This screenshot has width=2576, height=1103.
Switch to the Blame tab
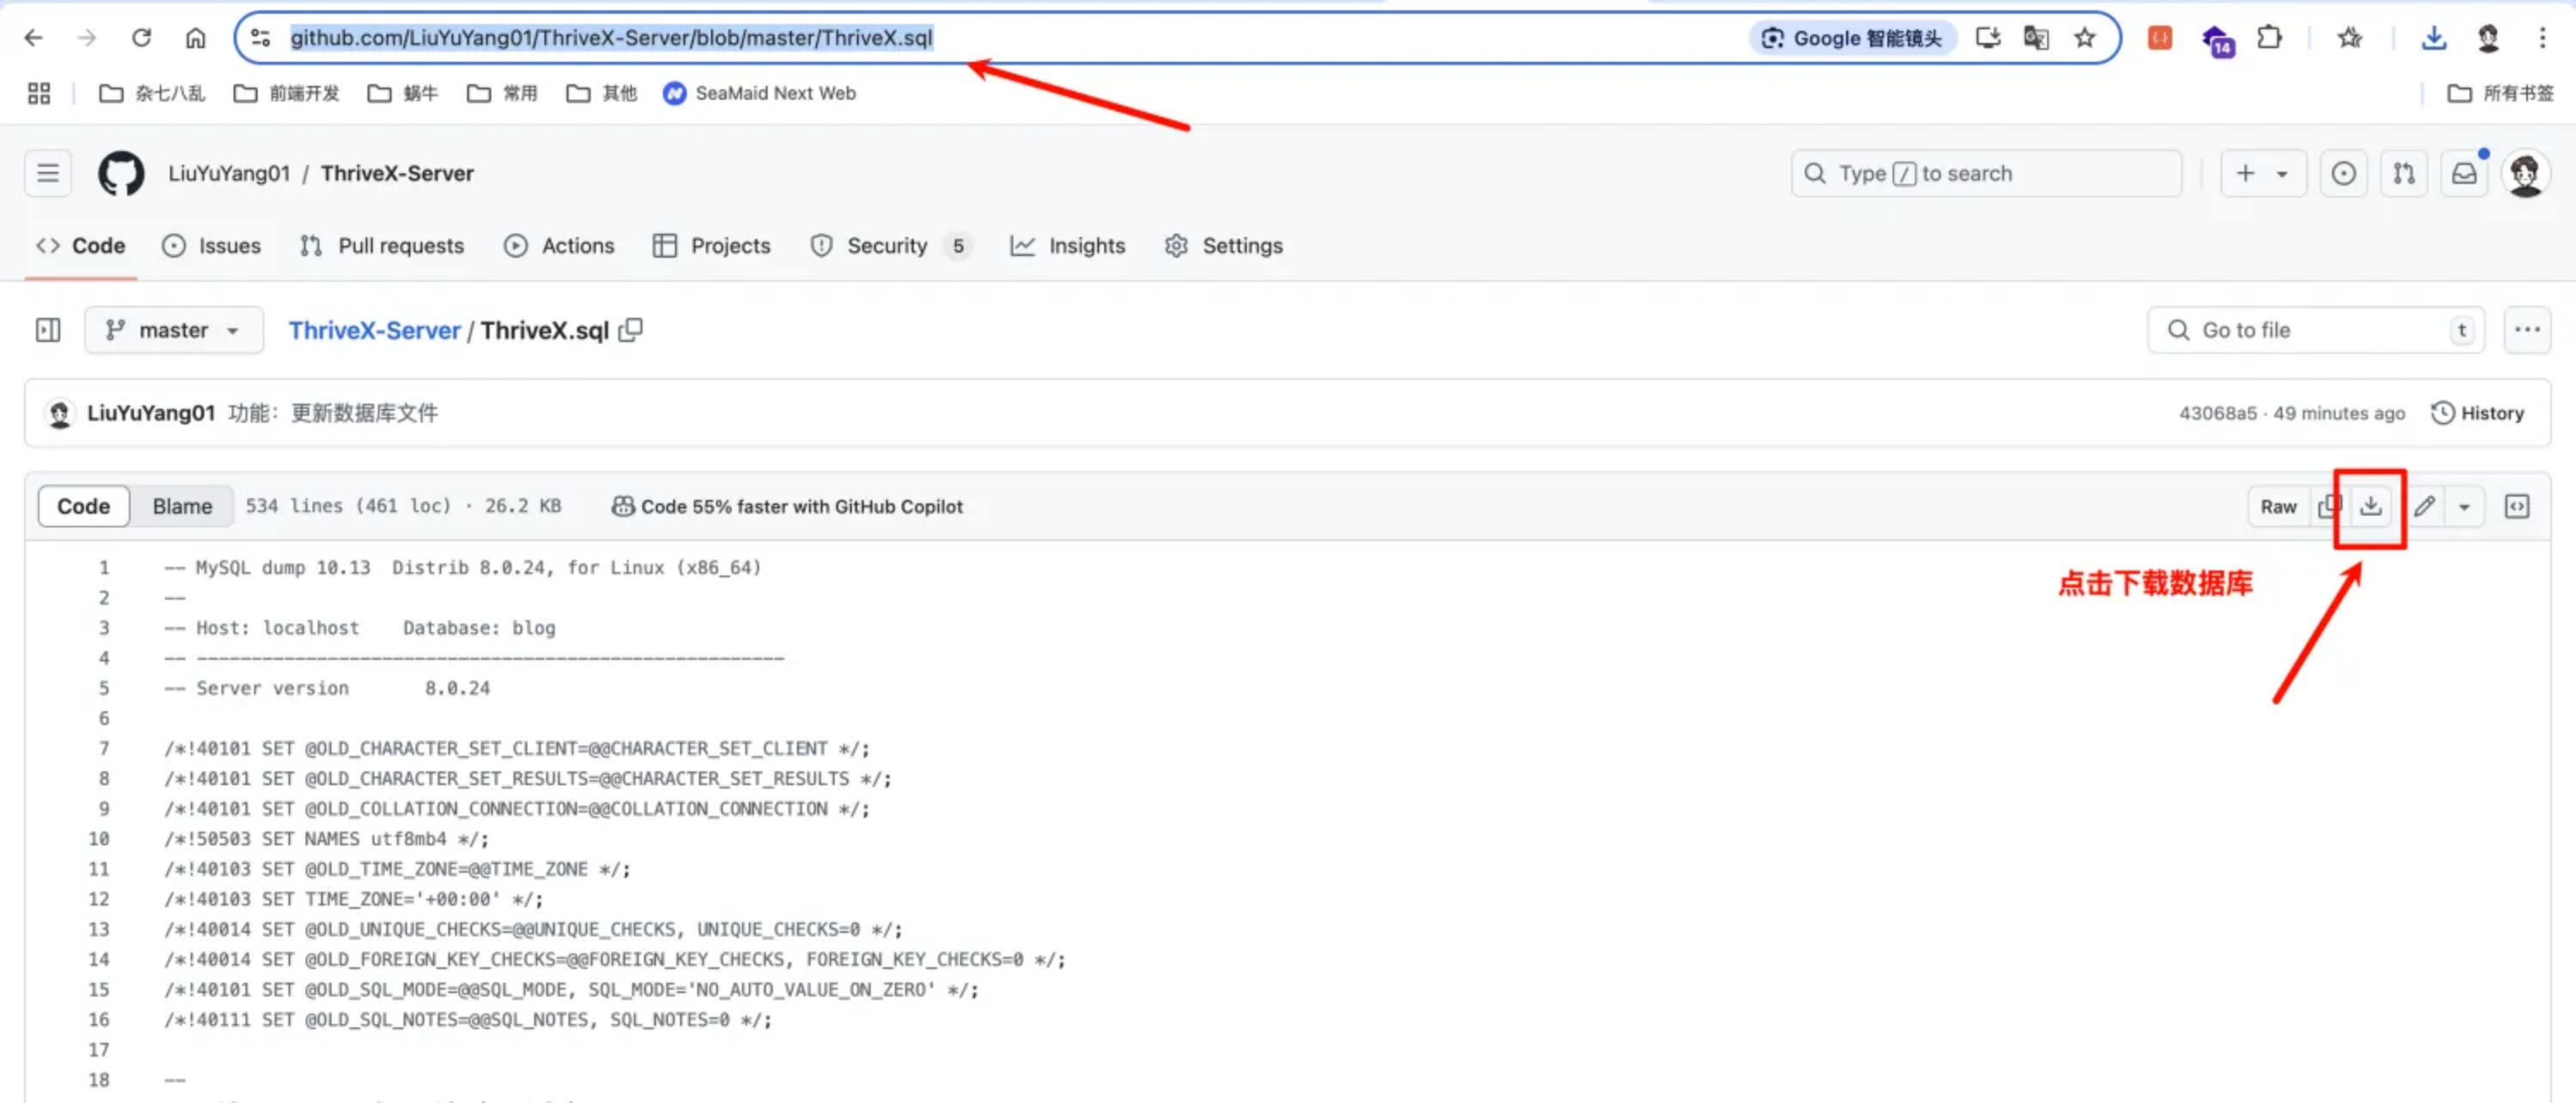click(x=179, y=506)
